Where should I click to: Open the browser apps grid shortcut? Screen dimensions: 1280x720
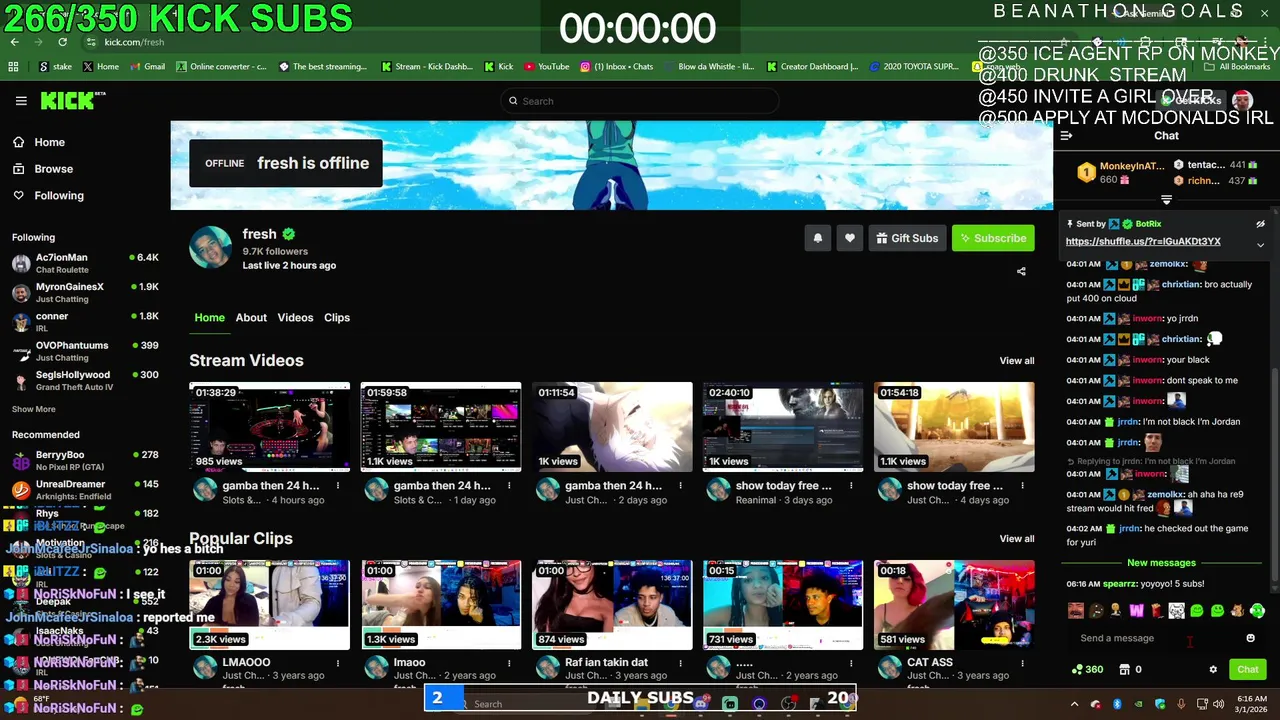(x=13, y=67)
